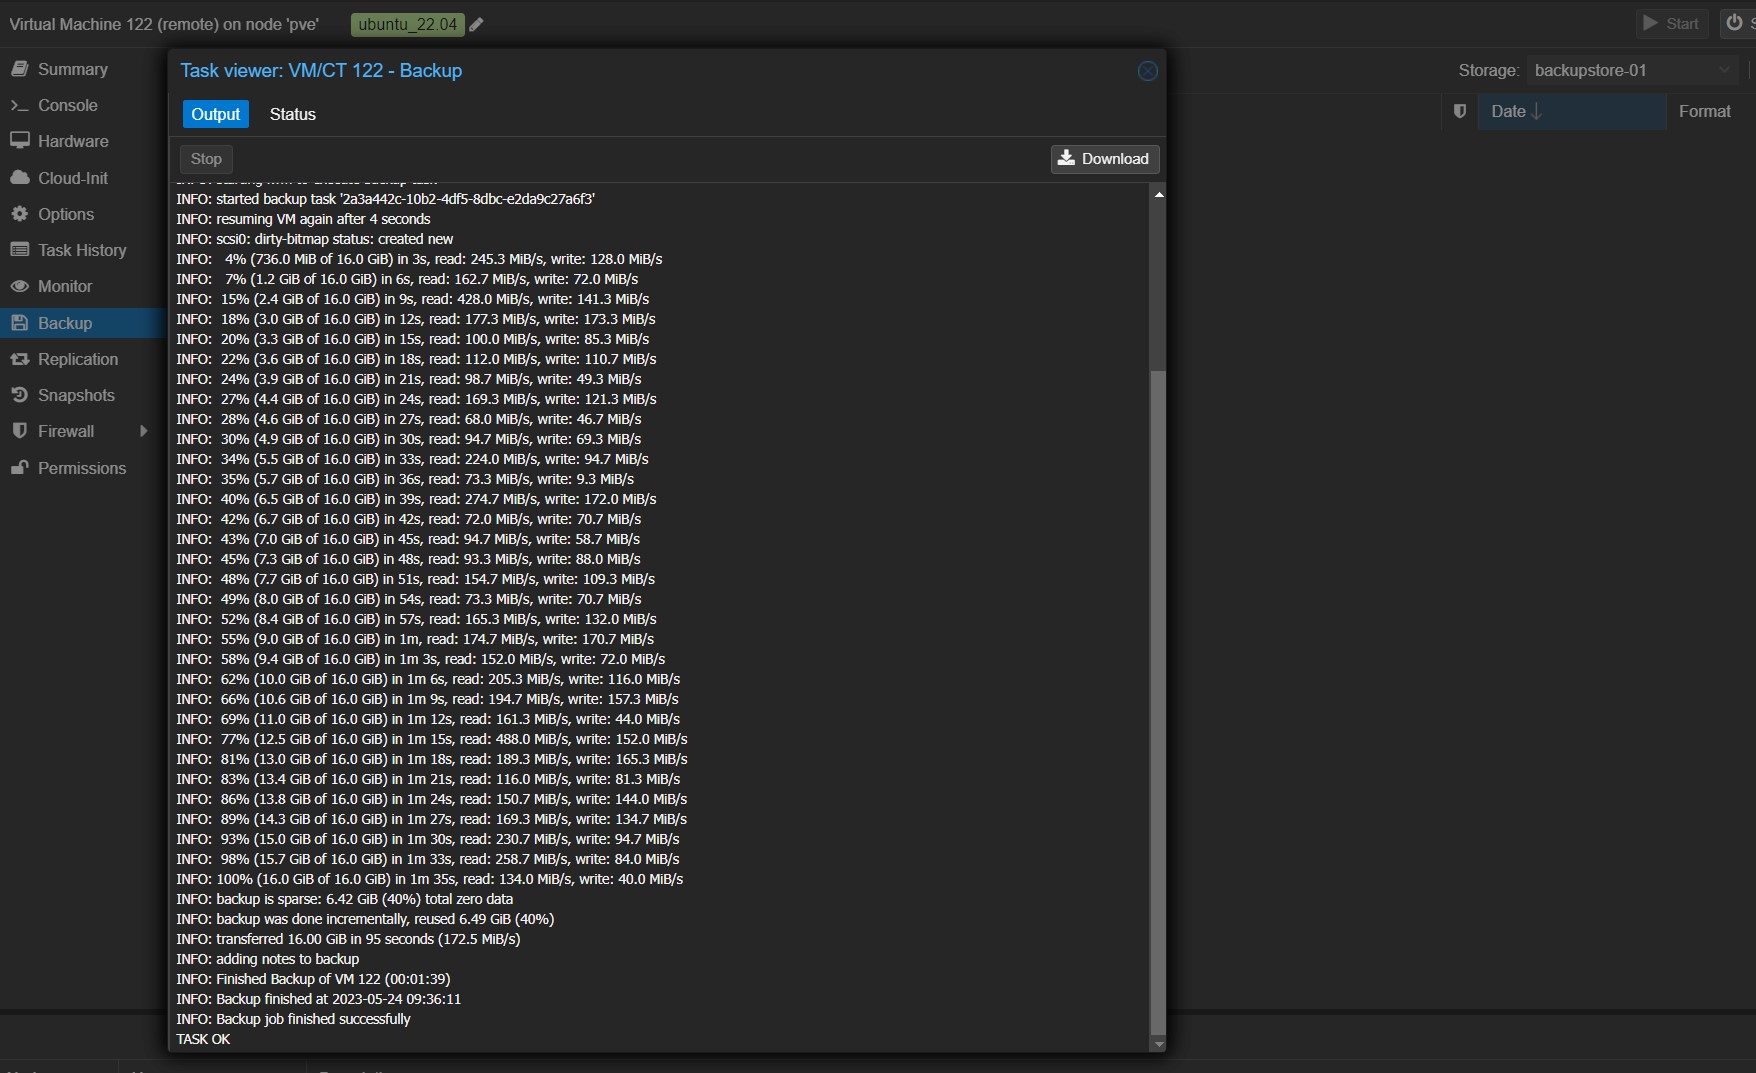
Task: Open the Storage backupstore-01 dropdown
Action: pos(1630,70)
